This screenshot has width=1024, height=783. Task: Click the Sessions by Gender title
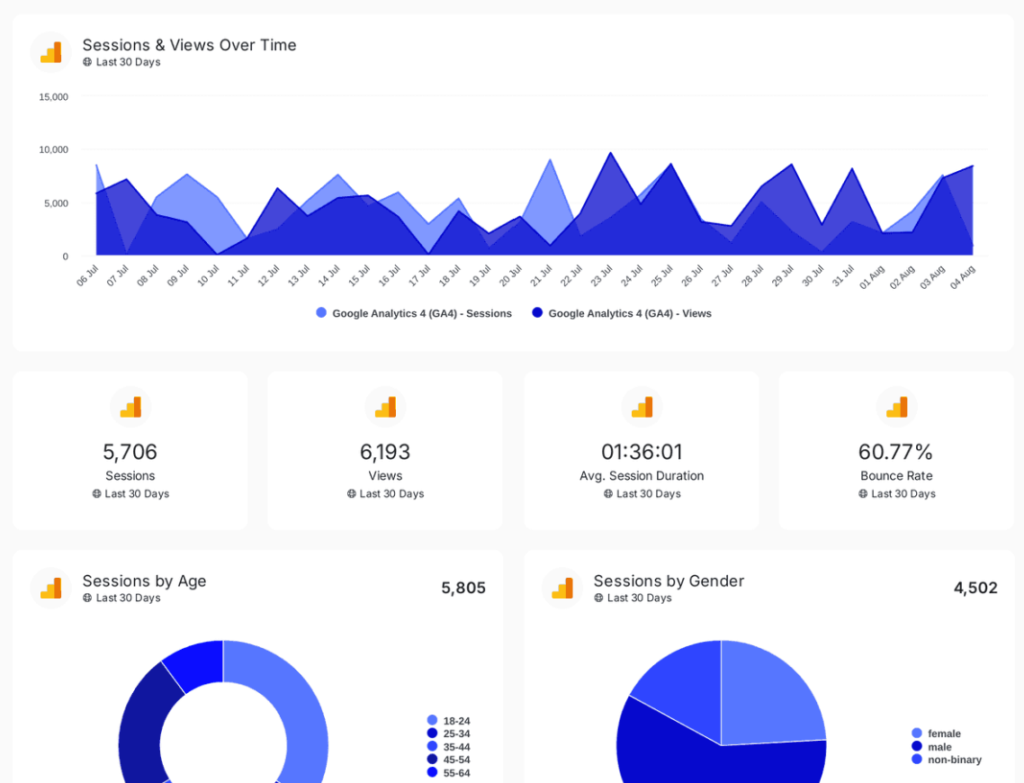click(x=669, y=581)
